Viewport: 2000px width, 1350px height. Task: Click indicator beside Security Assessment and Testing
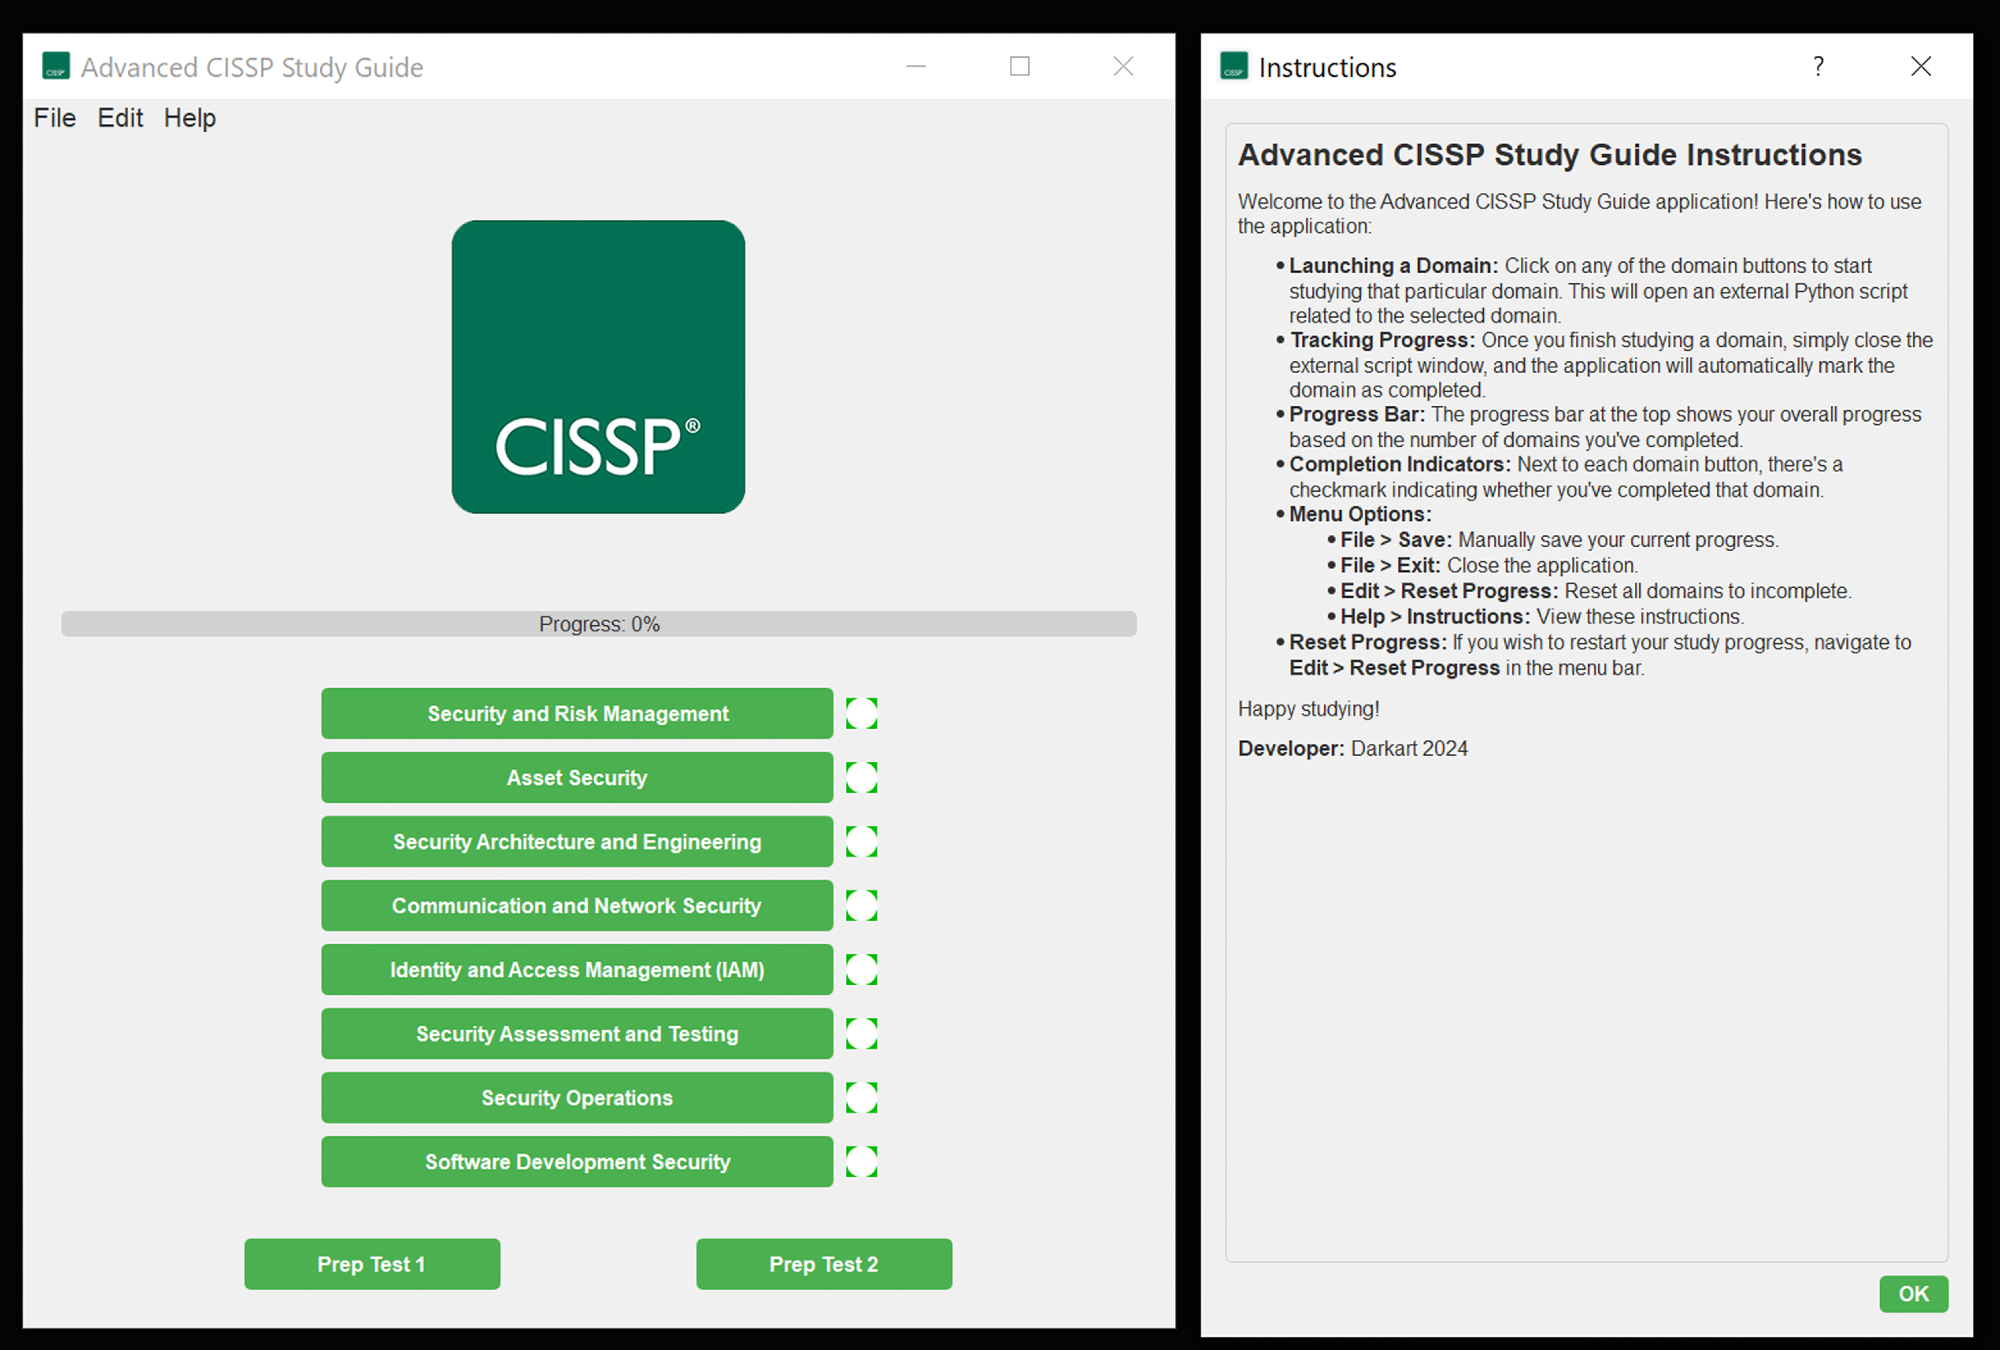coord(862,1034)
